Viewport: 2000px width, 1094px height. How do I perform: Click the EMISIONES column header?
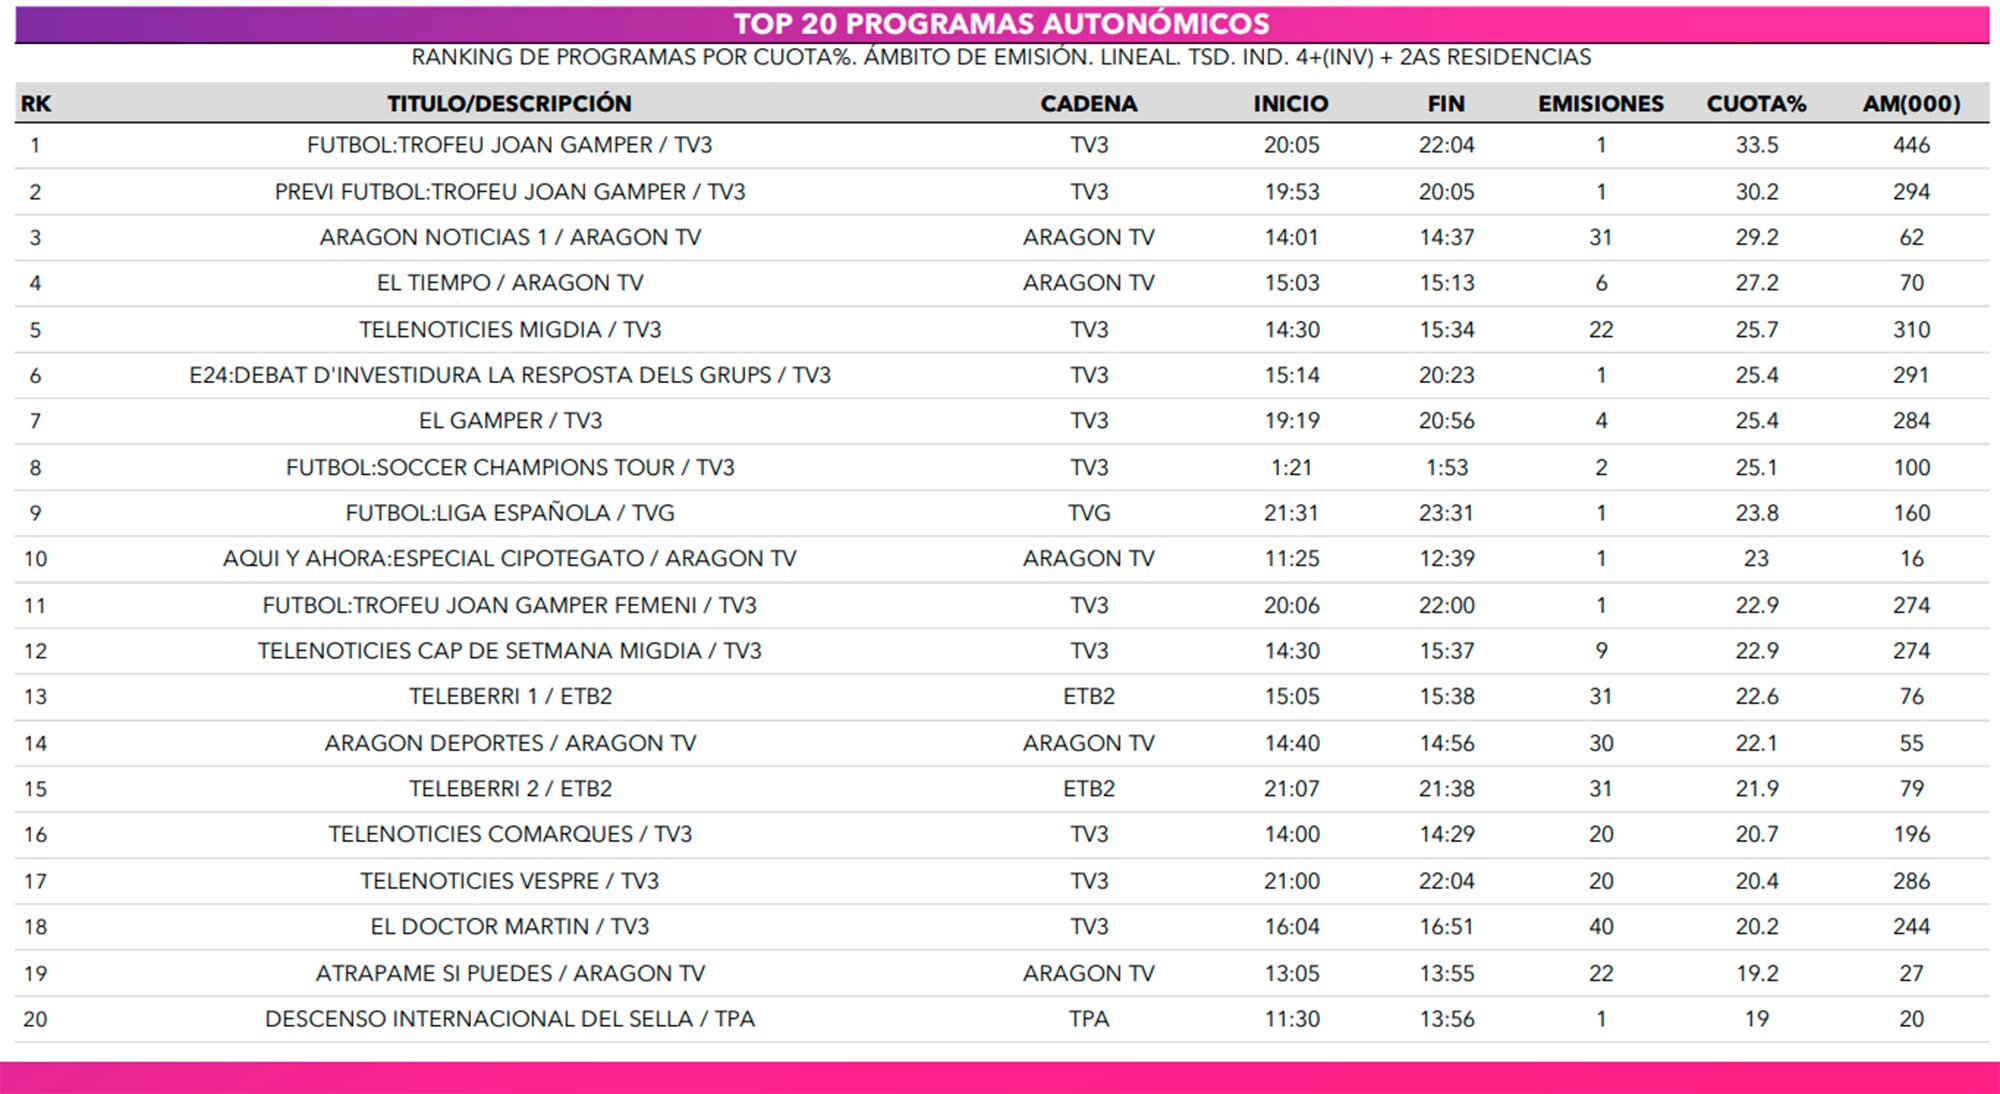[x=1600, y=103]
